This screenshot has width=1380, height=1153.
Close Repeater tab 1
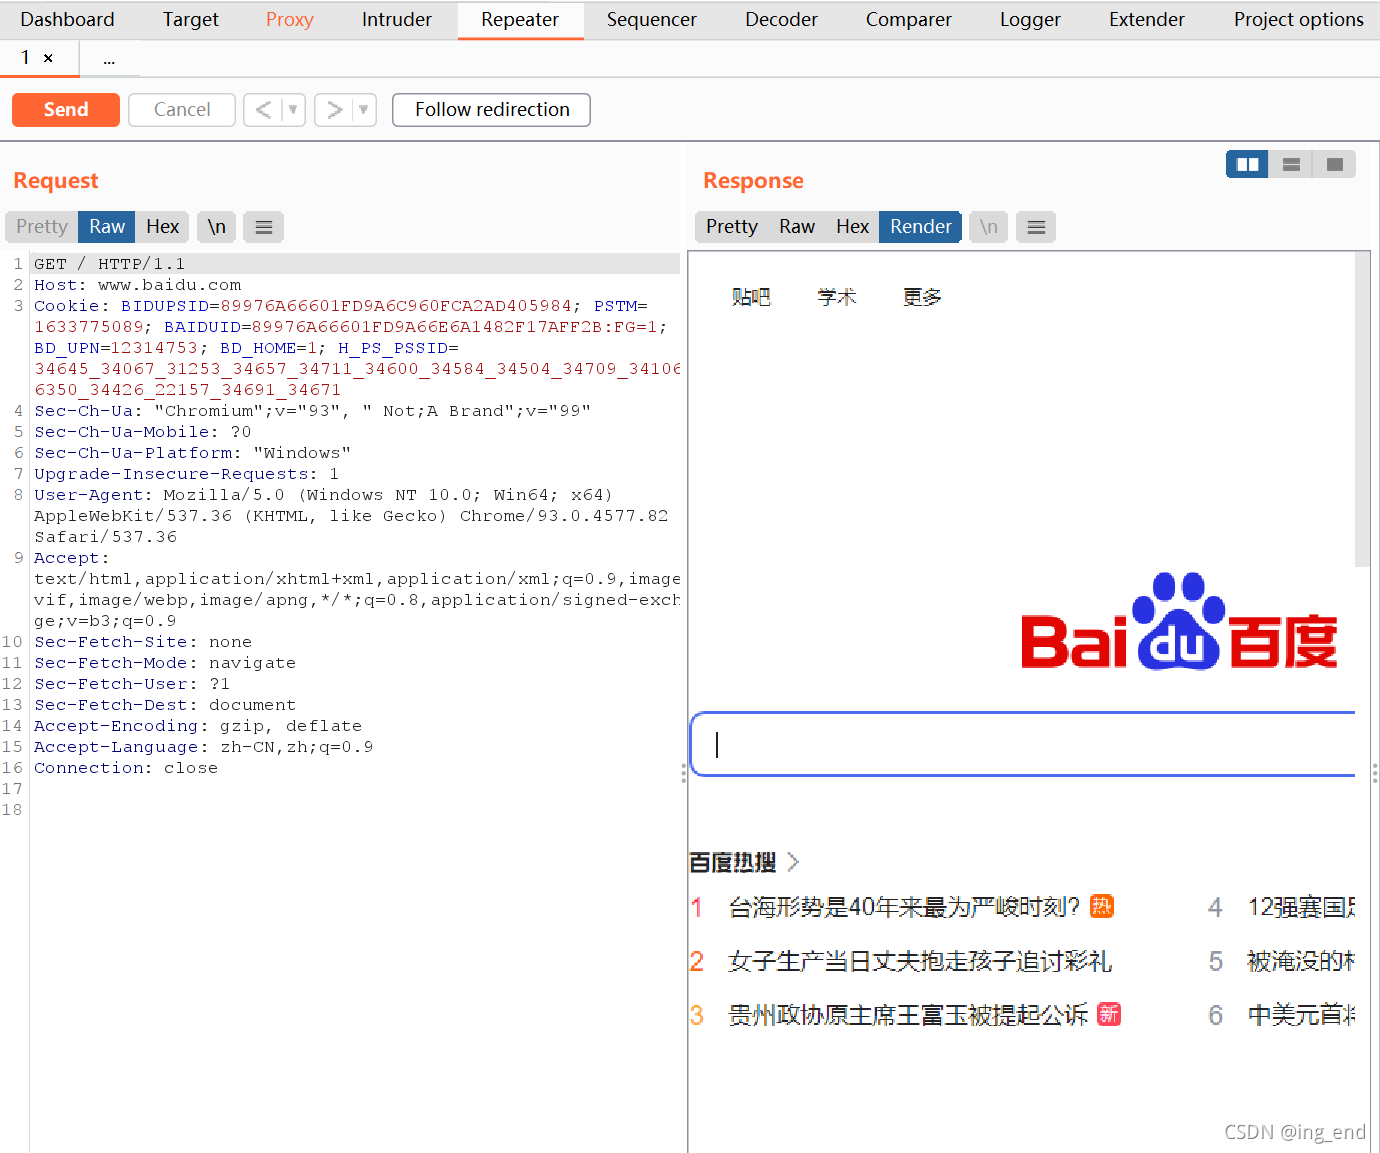pyautogui.click(x=48, y=59)
